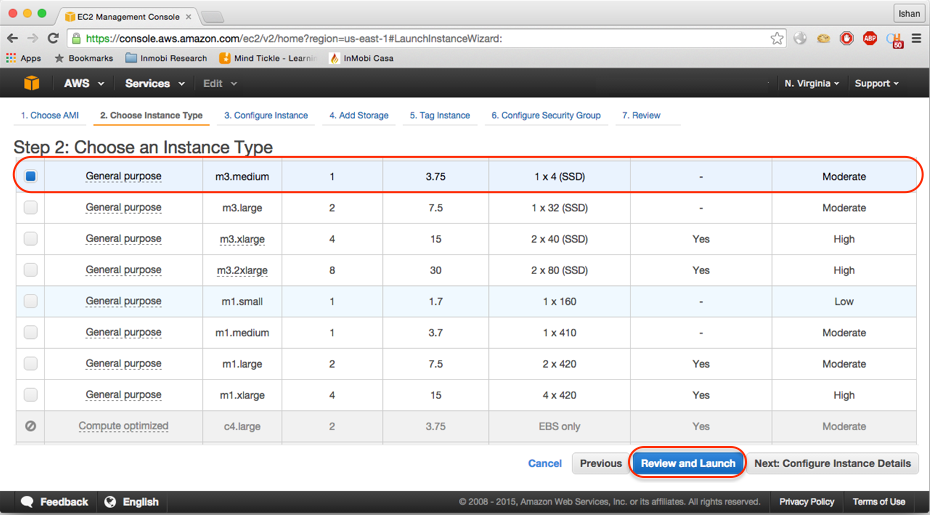Go to 5. Tag Instance tab
The image size is (930, 515).
pos(439,116)
